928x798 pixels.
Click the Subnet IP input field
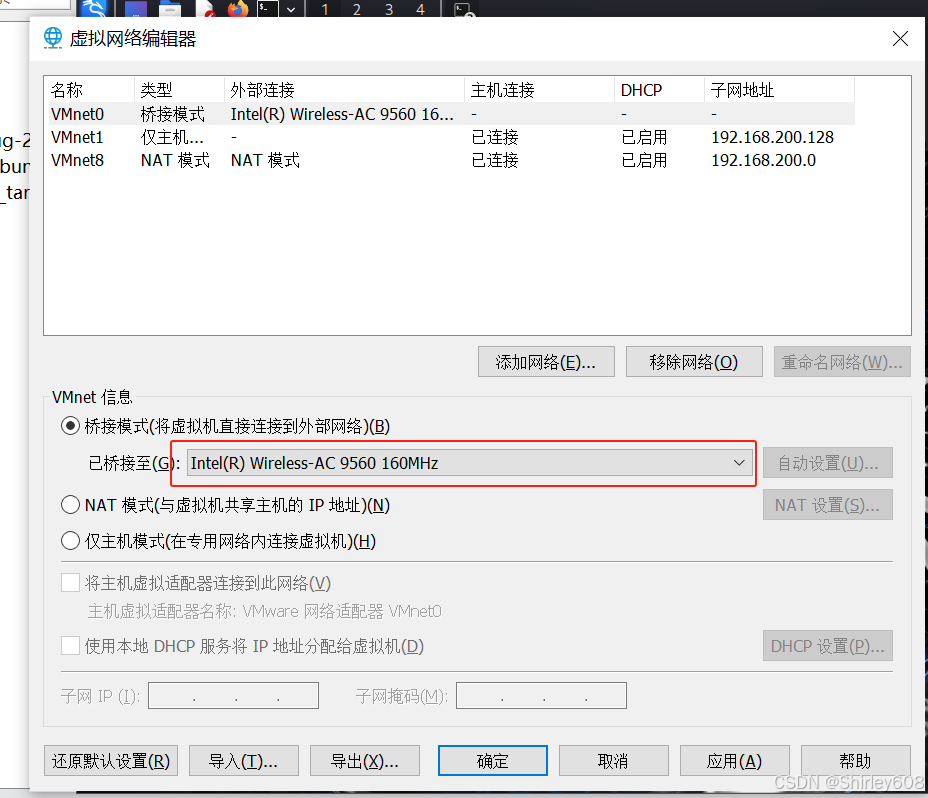click(233, 696)
